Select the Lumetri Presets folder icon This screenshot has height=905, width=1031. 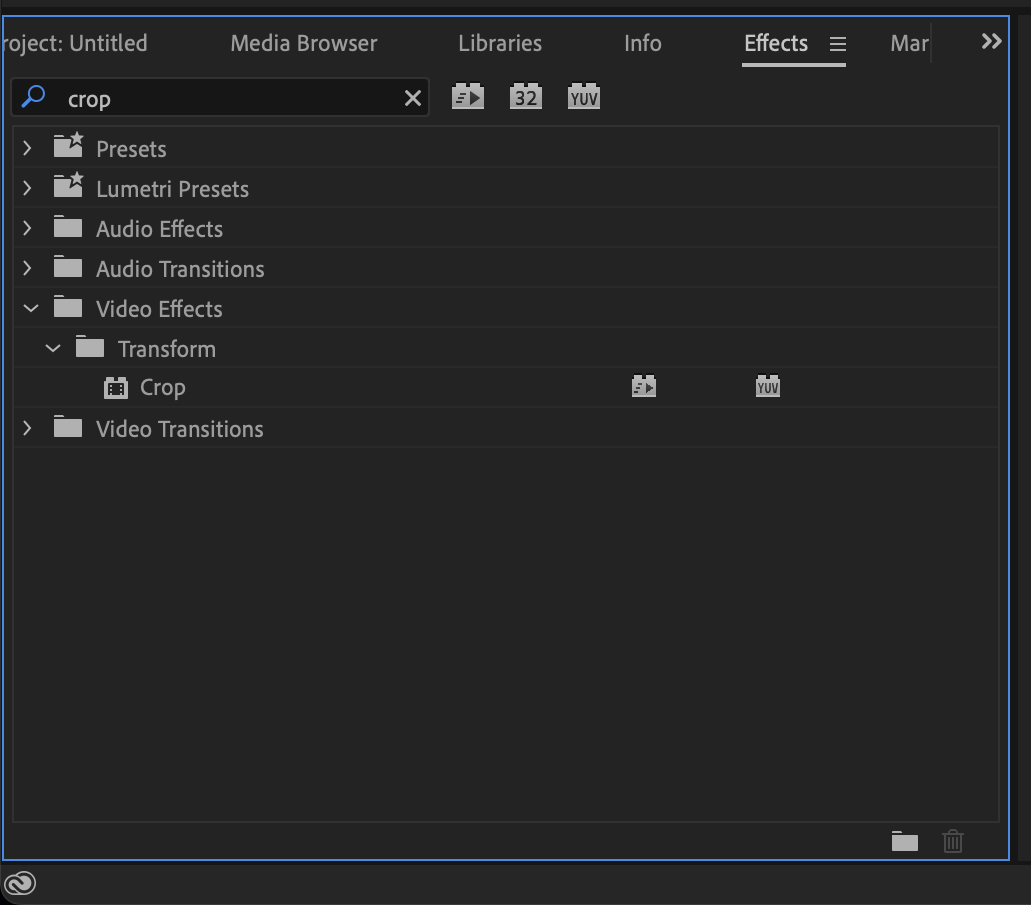68,185
